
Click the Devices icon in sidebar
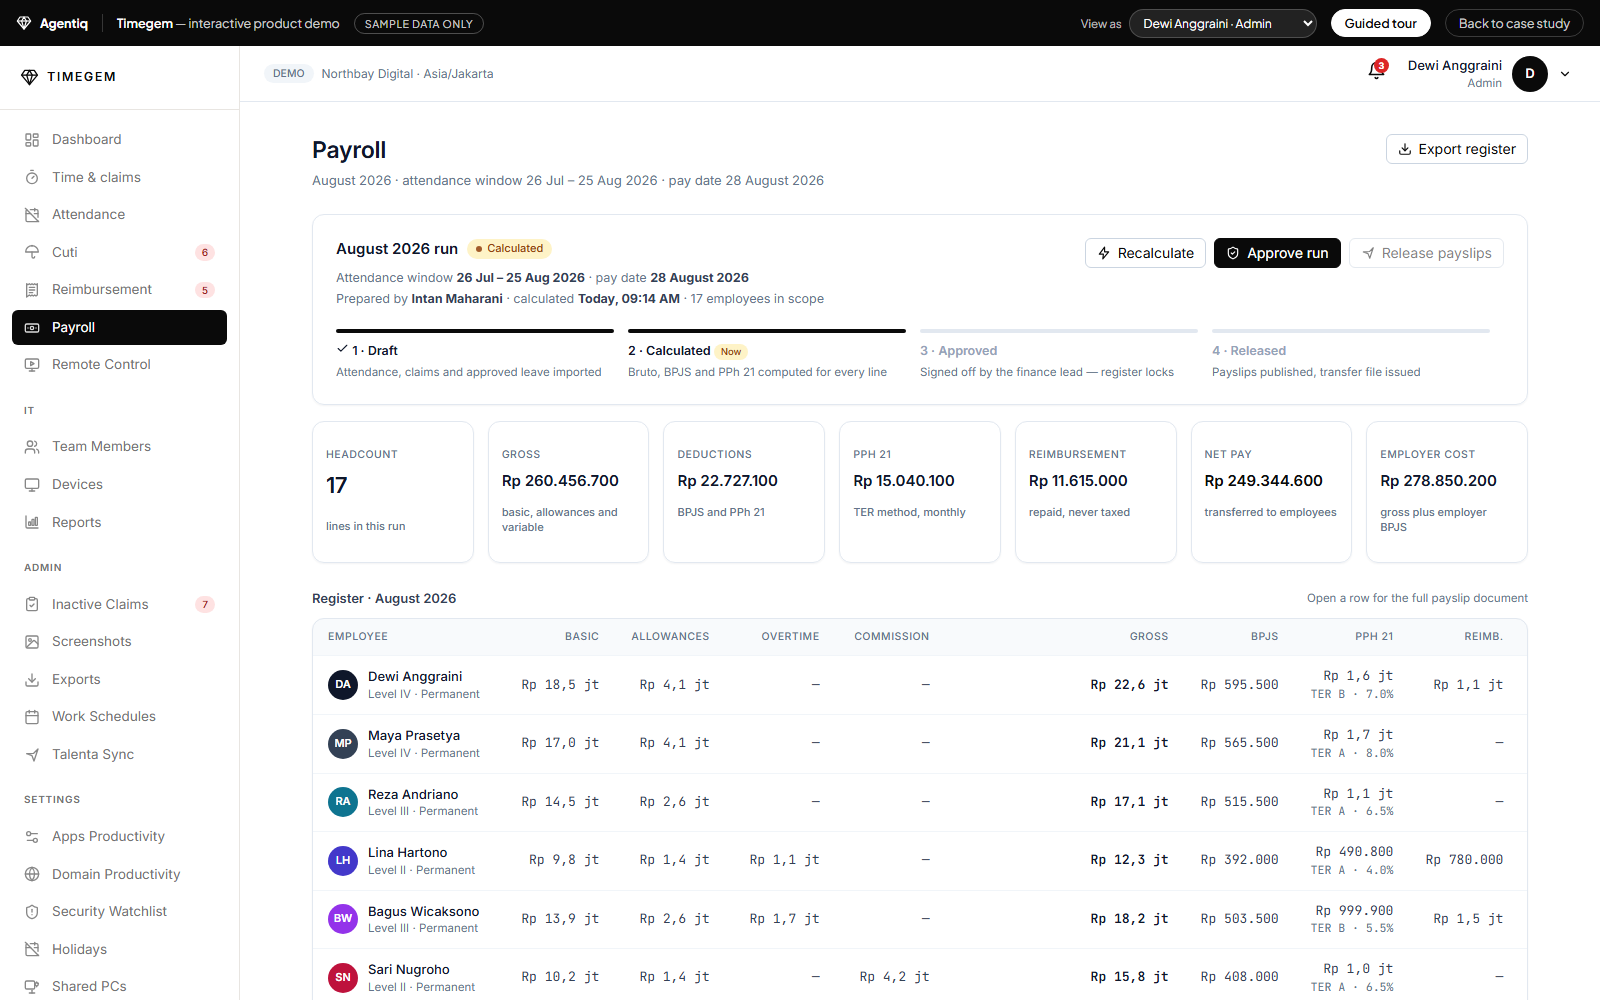32,485
